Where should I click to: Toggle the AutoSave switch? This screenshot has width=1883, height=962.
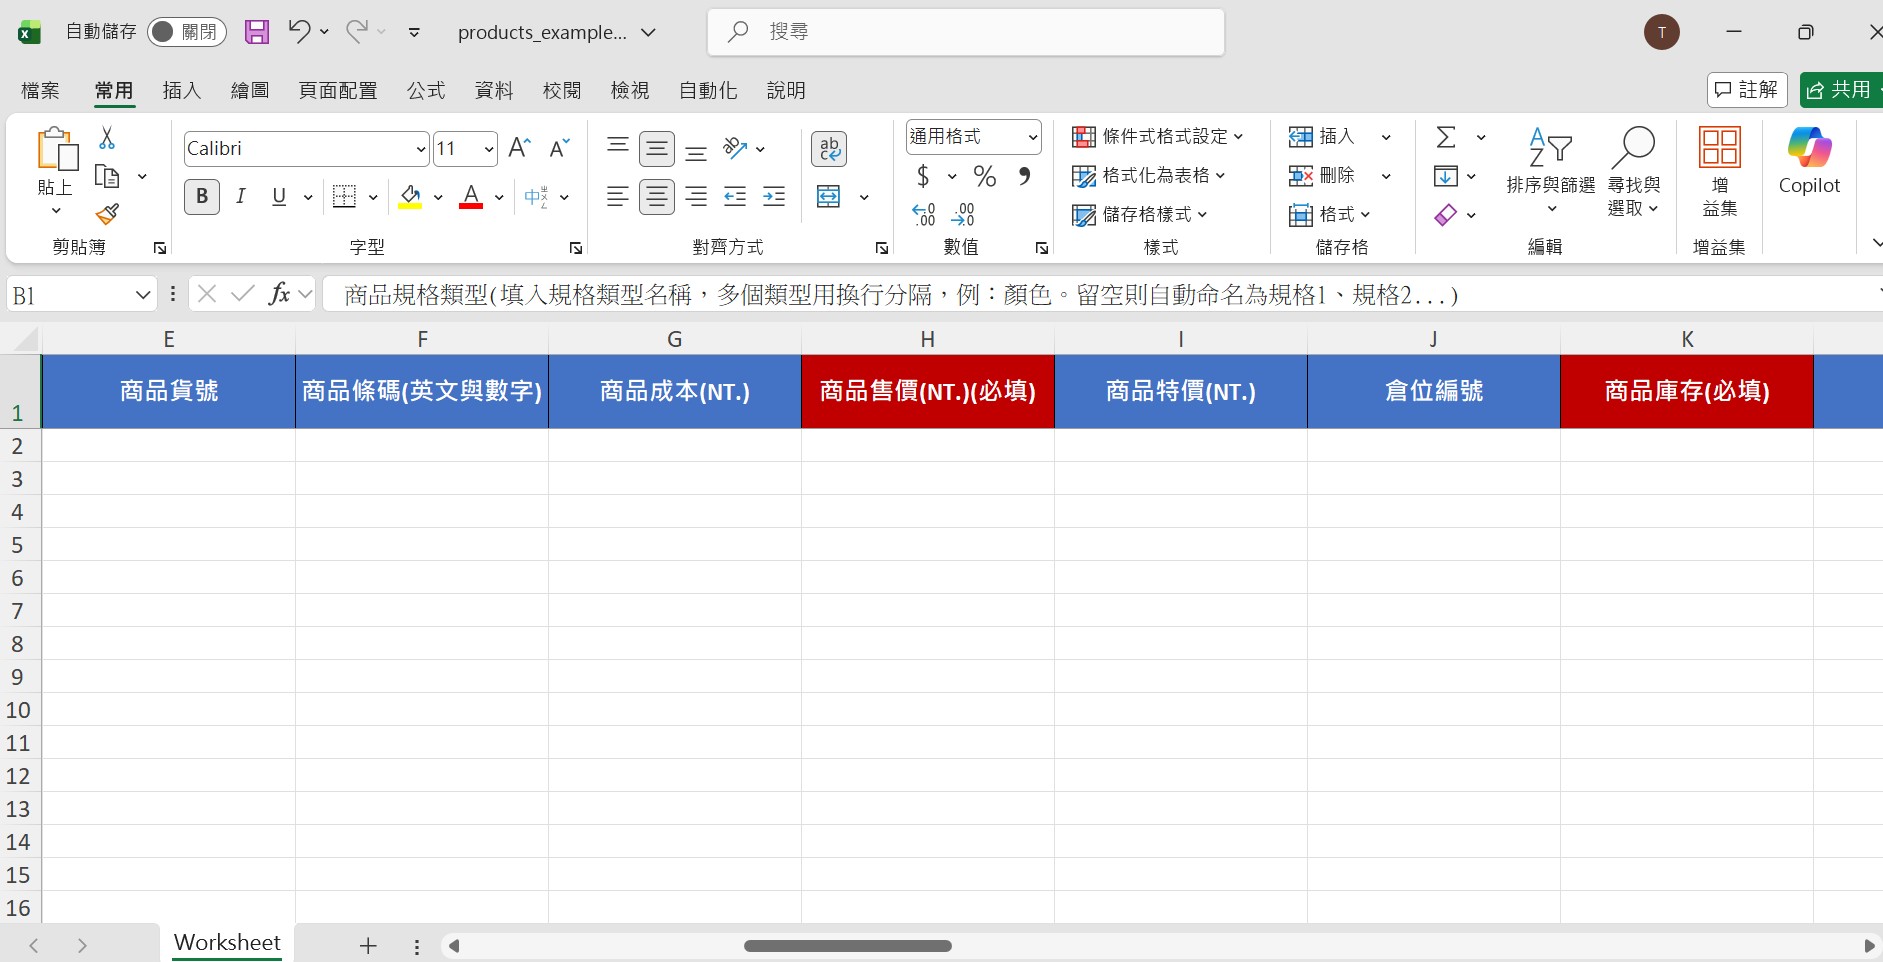click(x=187, y=32)
